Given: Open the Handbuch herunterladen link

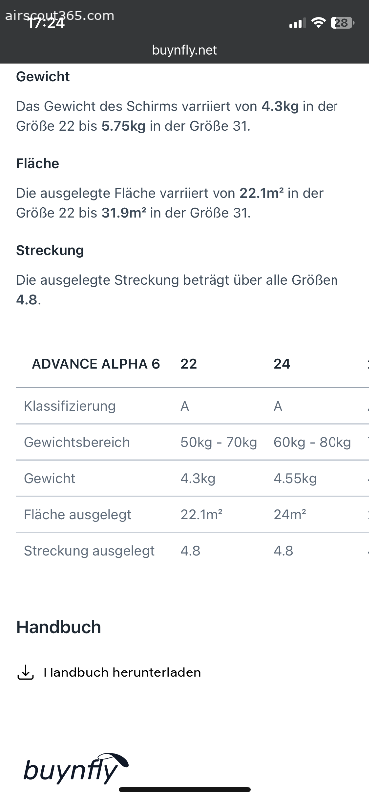Looking at the screenshot, I should 122,672.
